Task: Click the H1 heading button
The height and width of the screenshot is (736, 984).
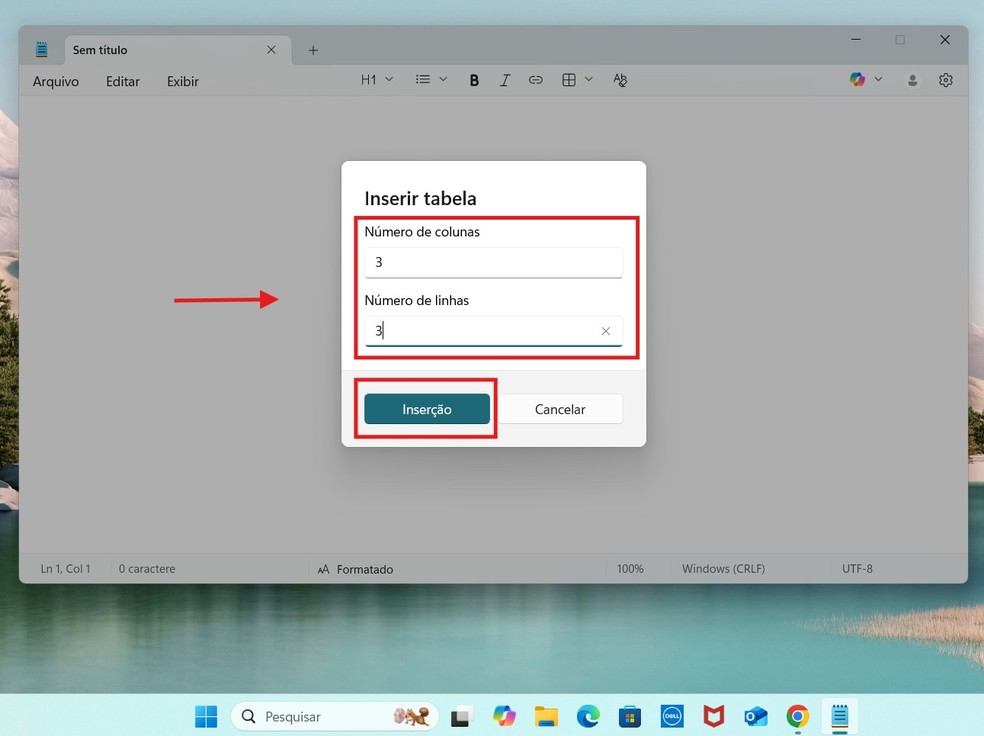Action: tap(368, 80)
